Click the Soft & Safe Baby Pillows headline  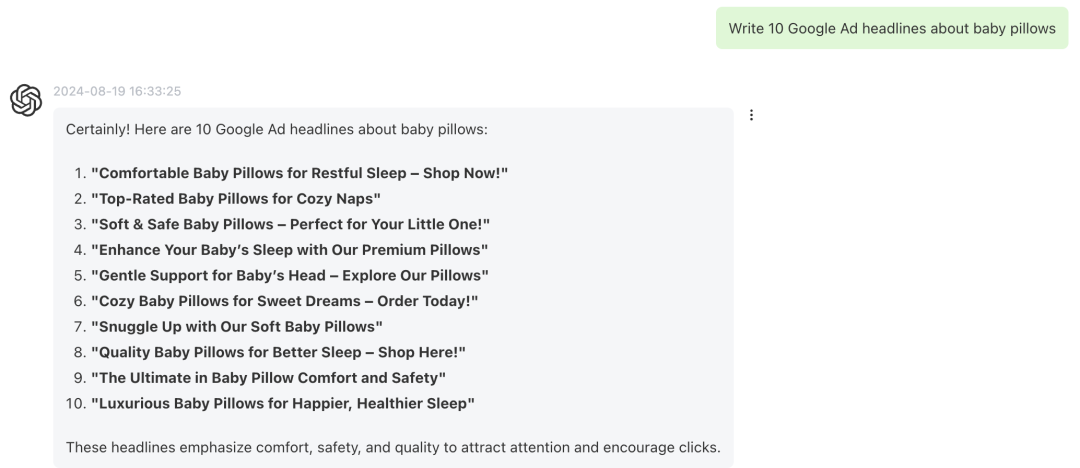(291, 224)
